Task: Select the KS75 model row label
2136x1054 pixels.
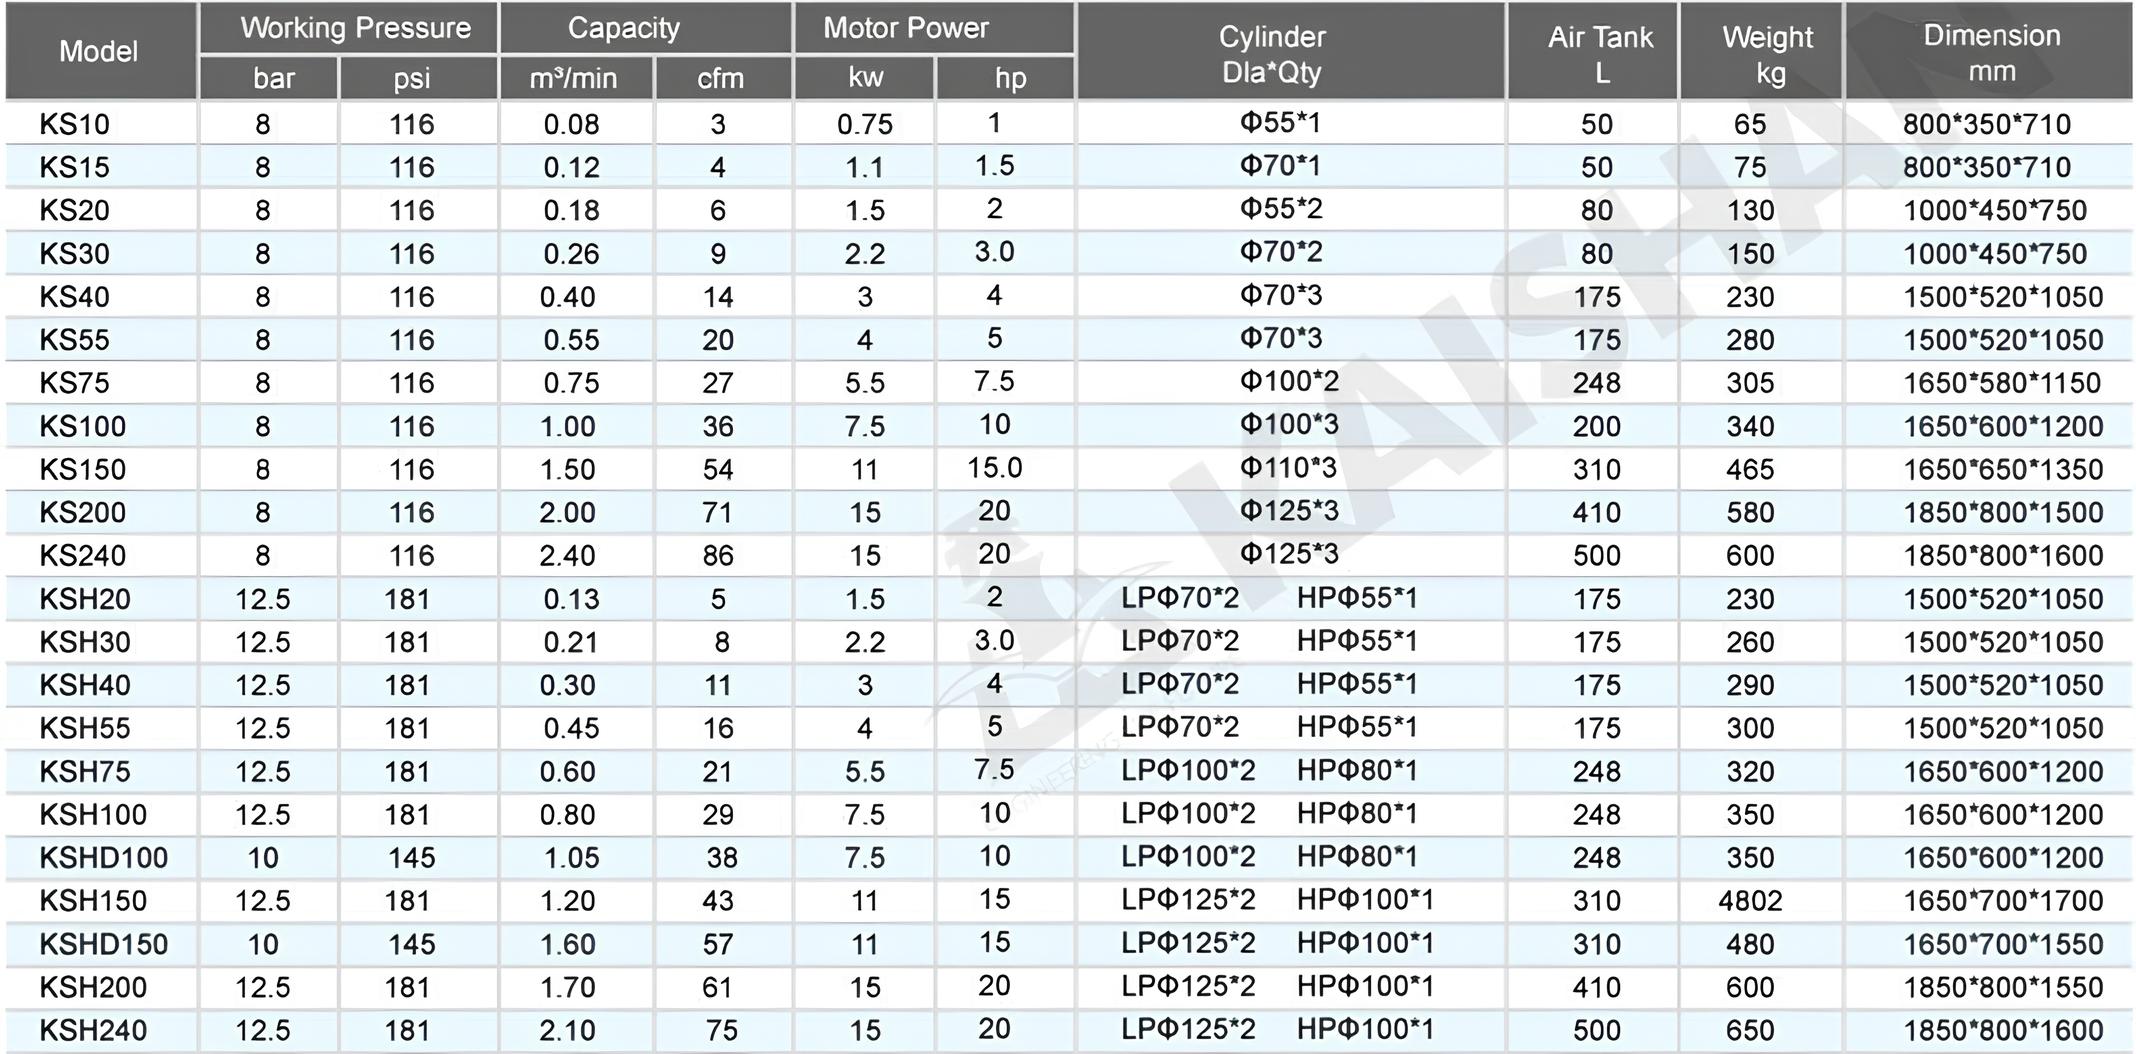Action: coord(74,383)
